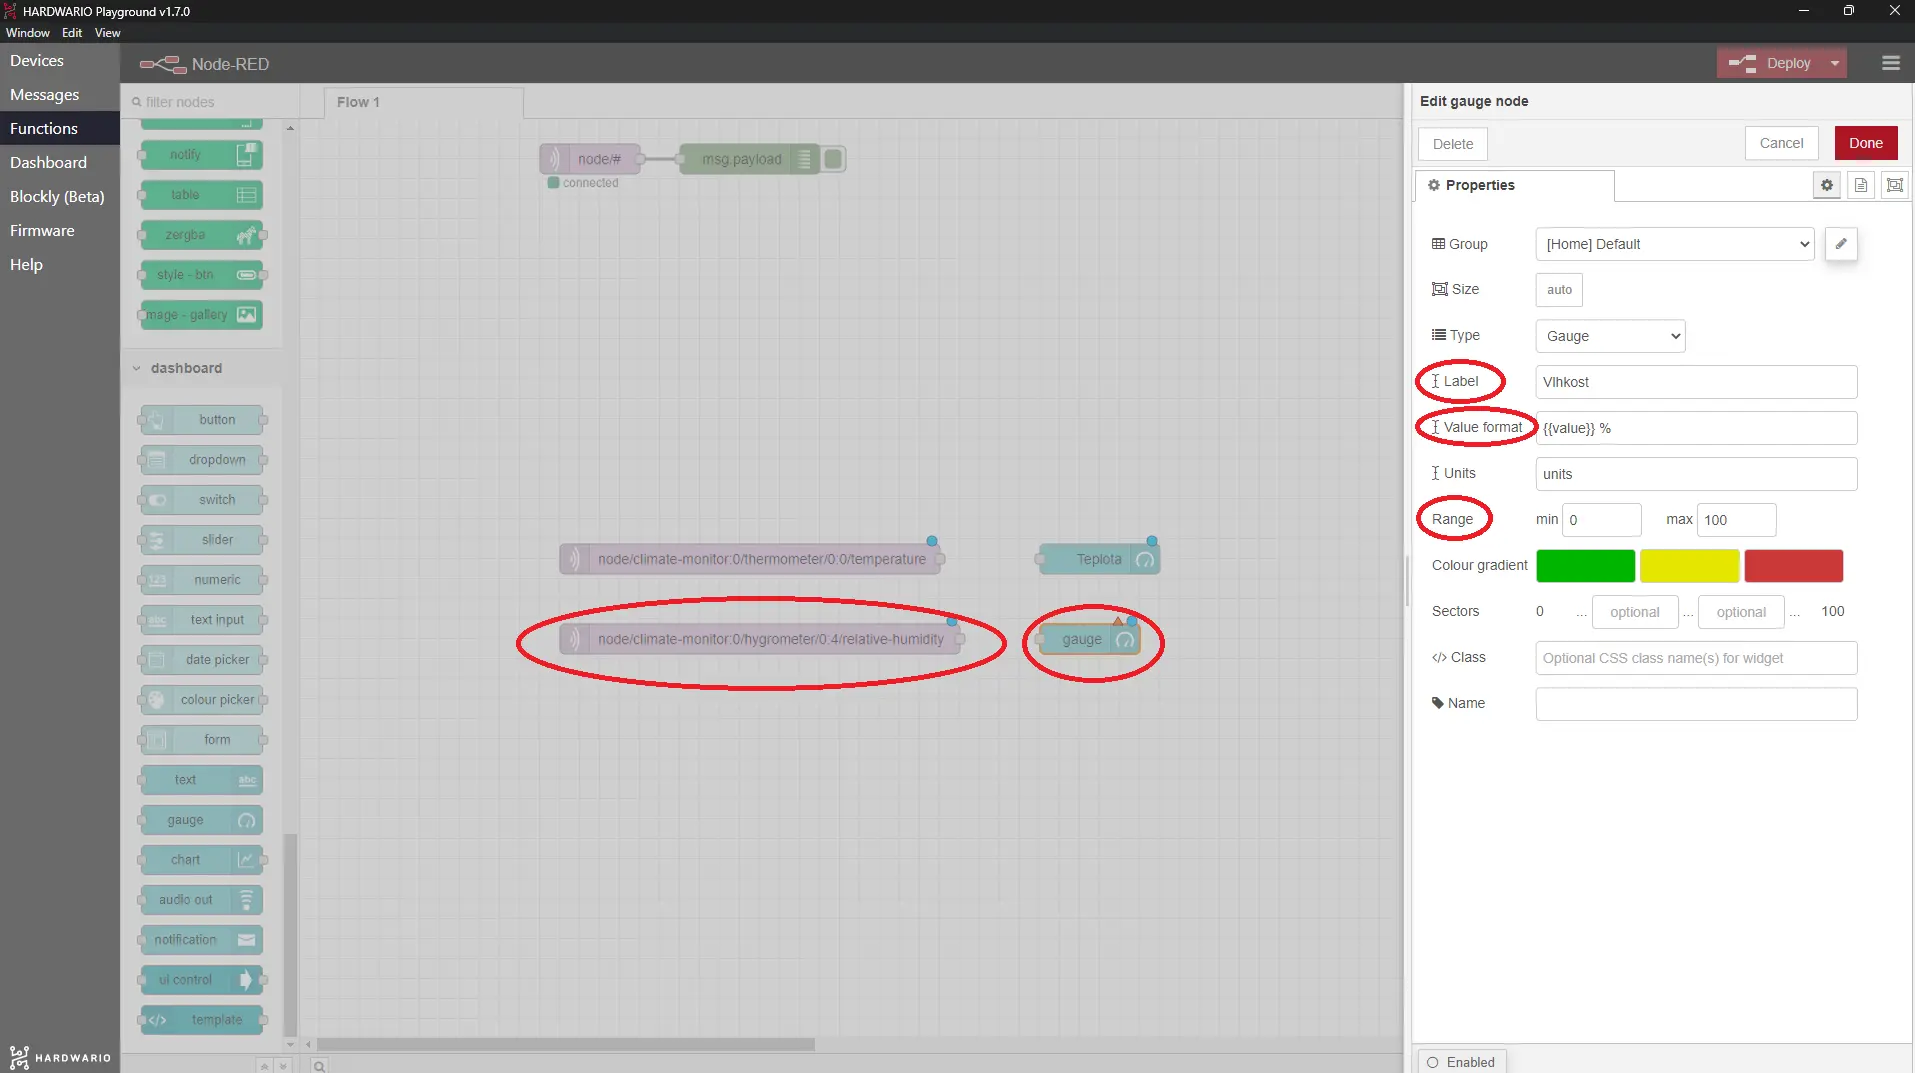Screen dimensions: 1915x1073
Task: Select the text input dashboard node
Action: click(x=202, y=620)
